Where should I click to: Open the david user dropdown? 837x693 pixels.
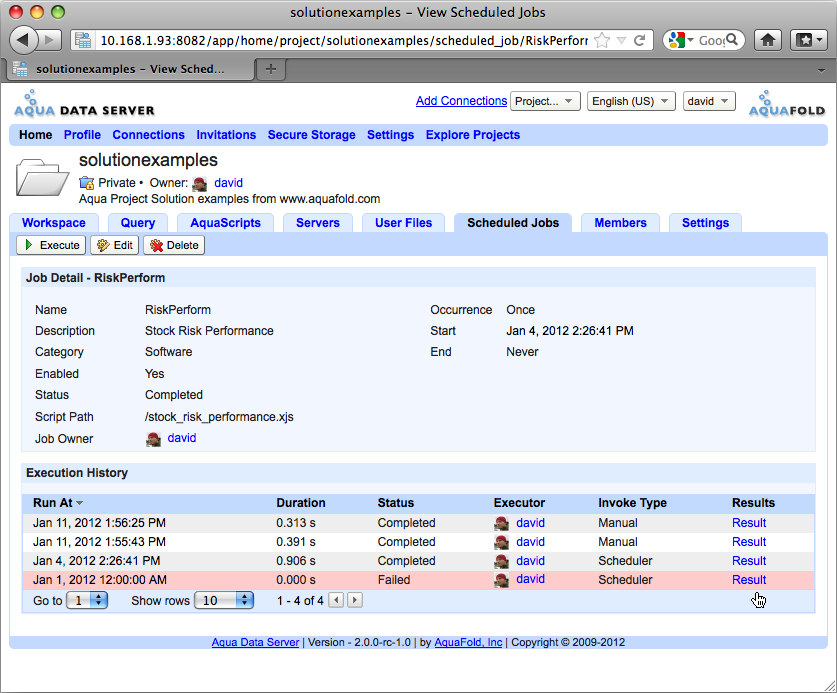pos(709,101)
